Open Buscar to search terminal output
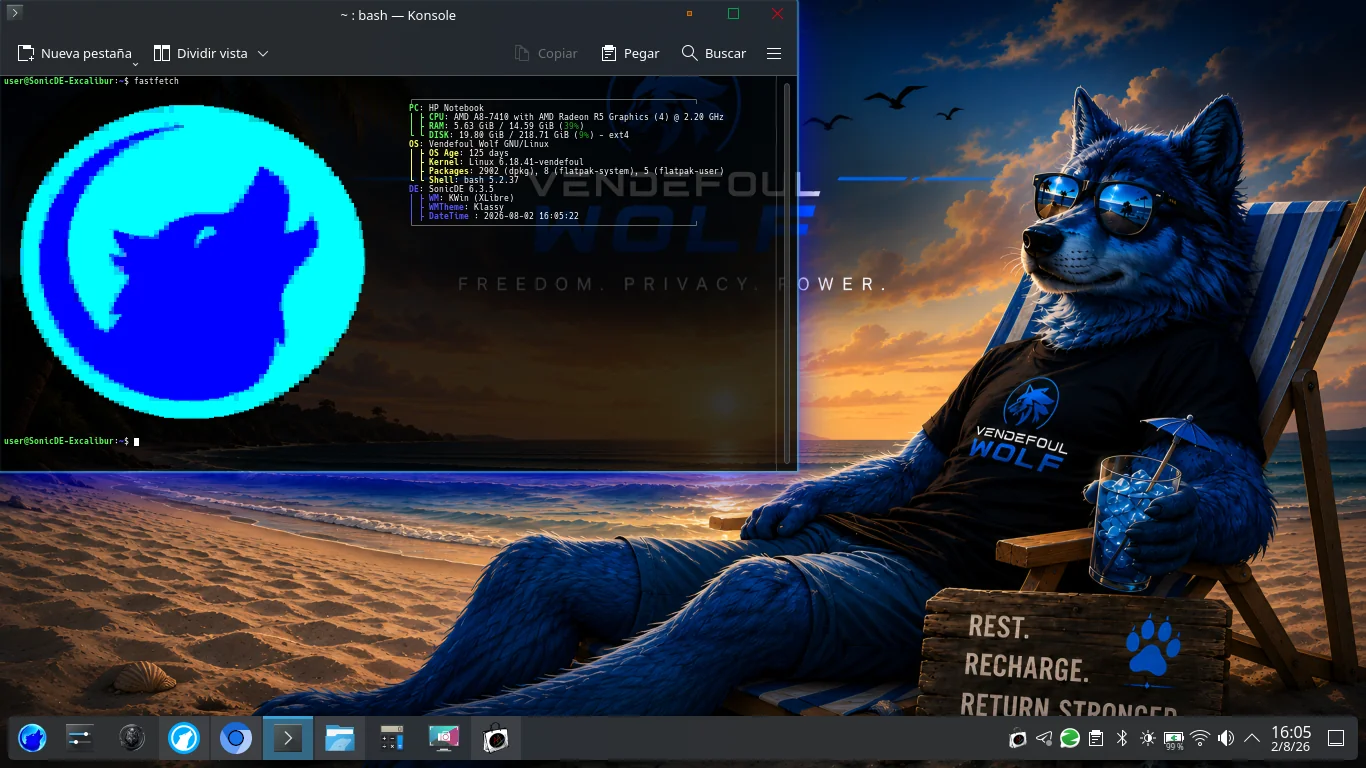This screenshot has height=768, width=1366. [714, 53]
